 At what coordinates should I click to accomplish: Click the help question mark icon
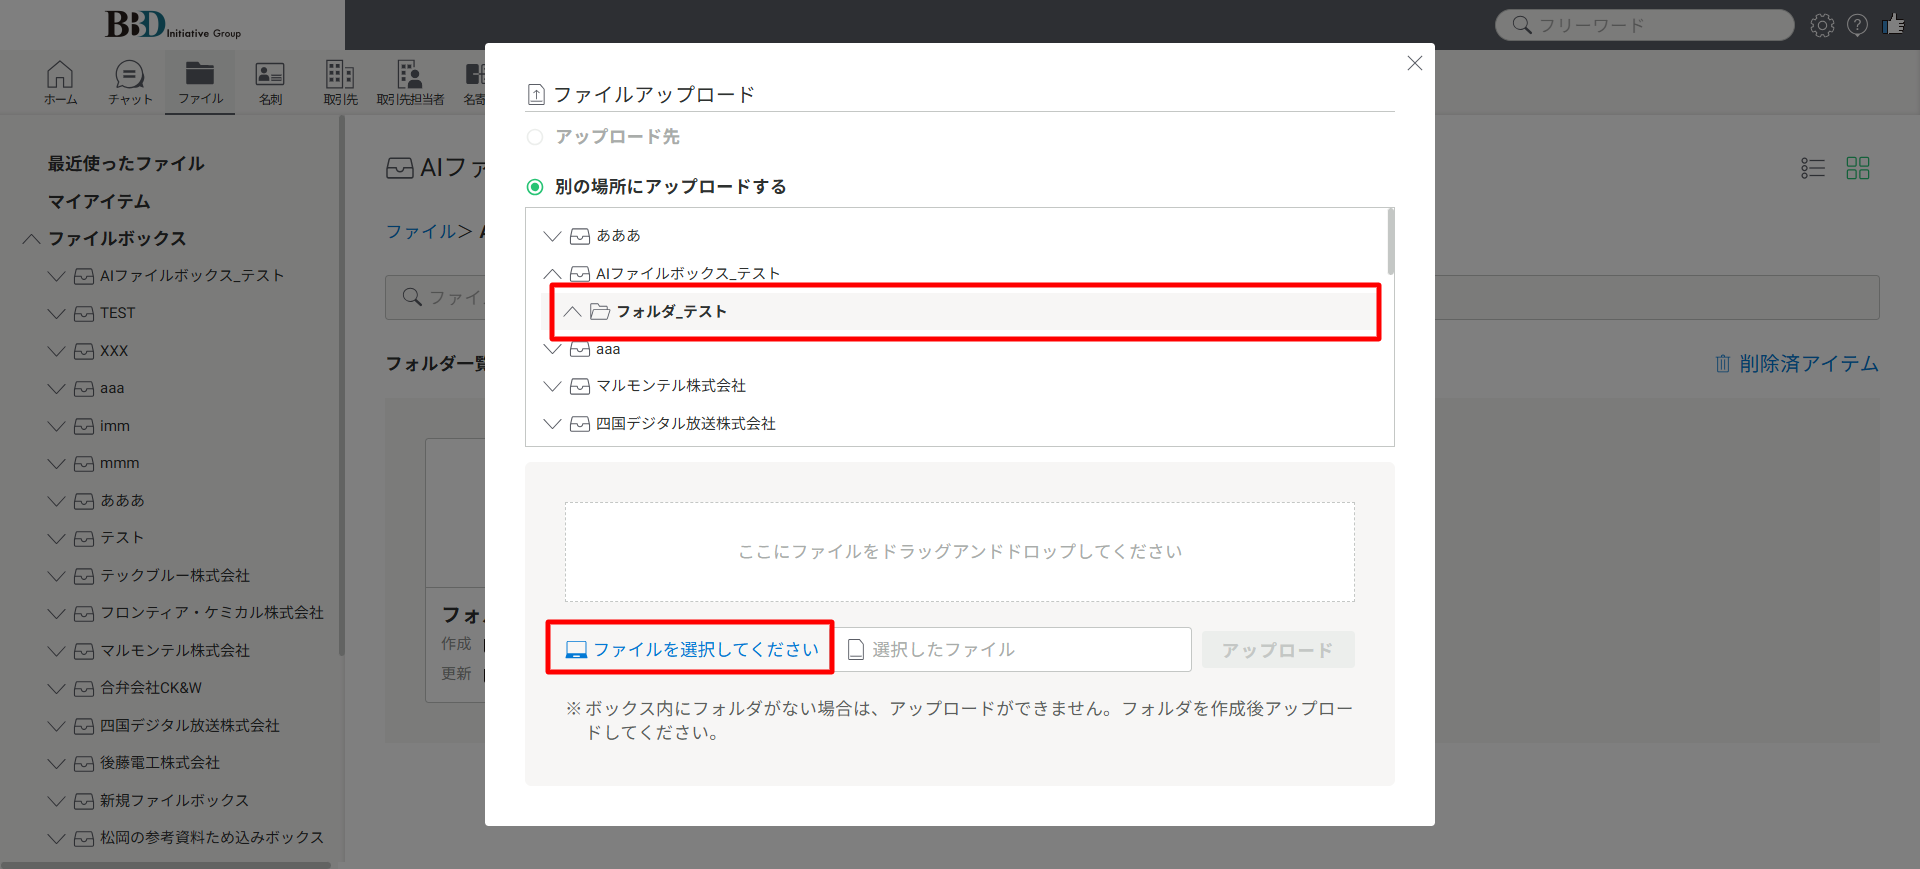coord(1857,25)
